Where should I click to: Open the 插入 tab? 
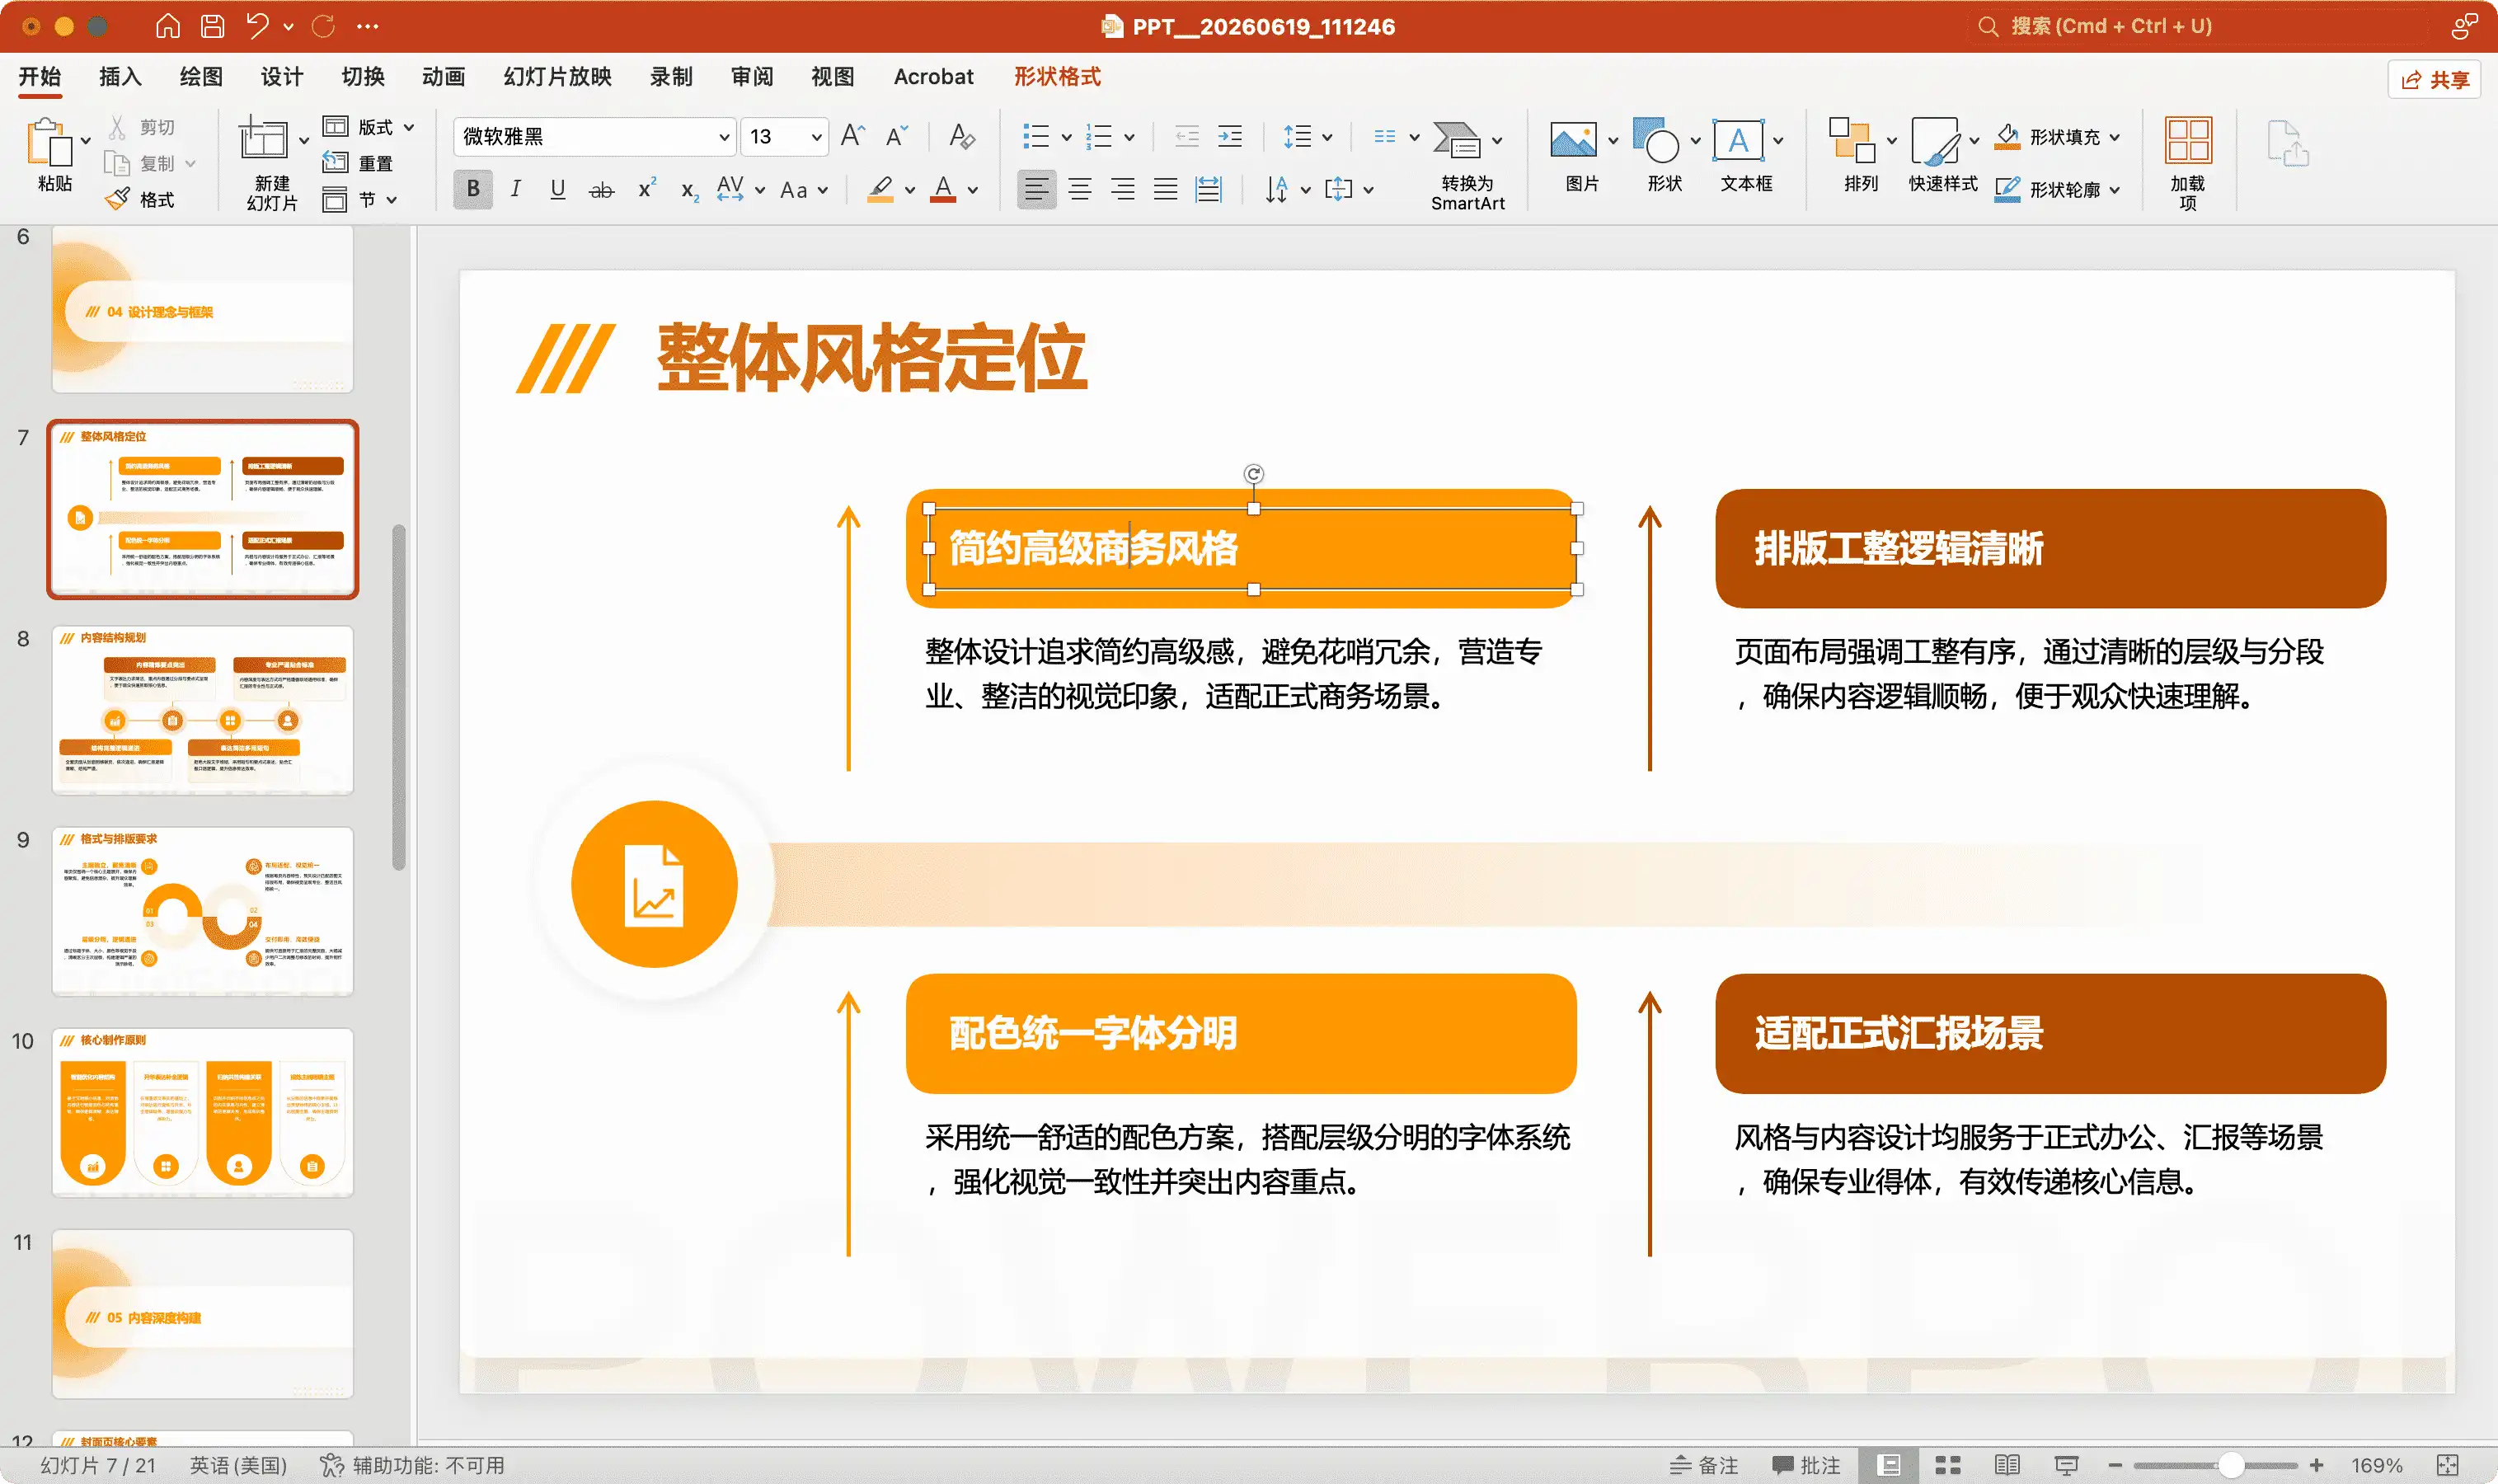tap(120, 77)
